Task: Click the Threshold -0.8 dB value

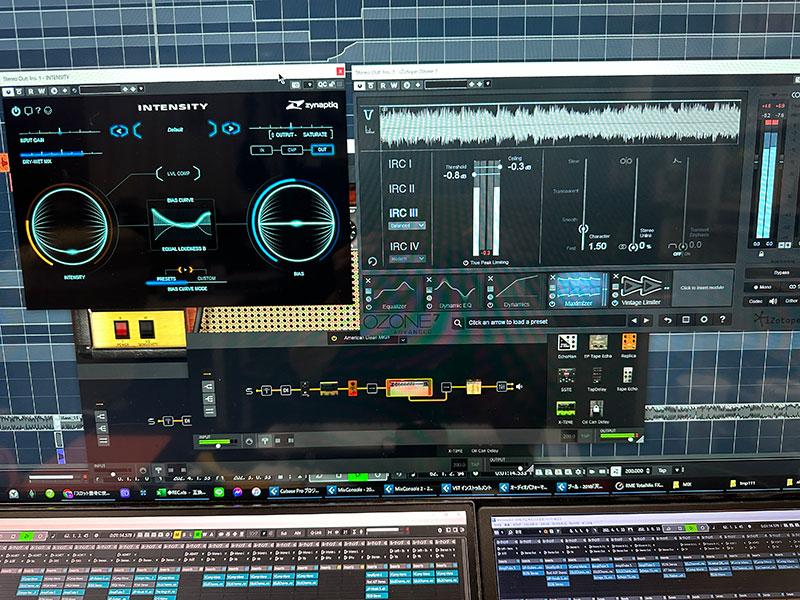Action: point(455,176)
